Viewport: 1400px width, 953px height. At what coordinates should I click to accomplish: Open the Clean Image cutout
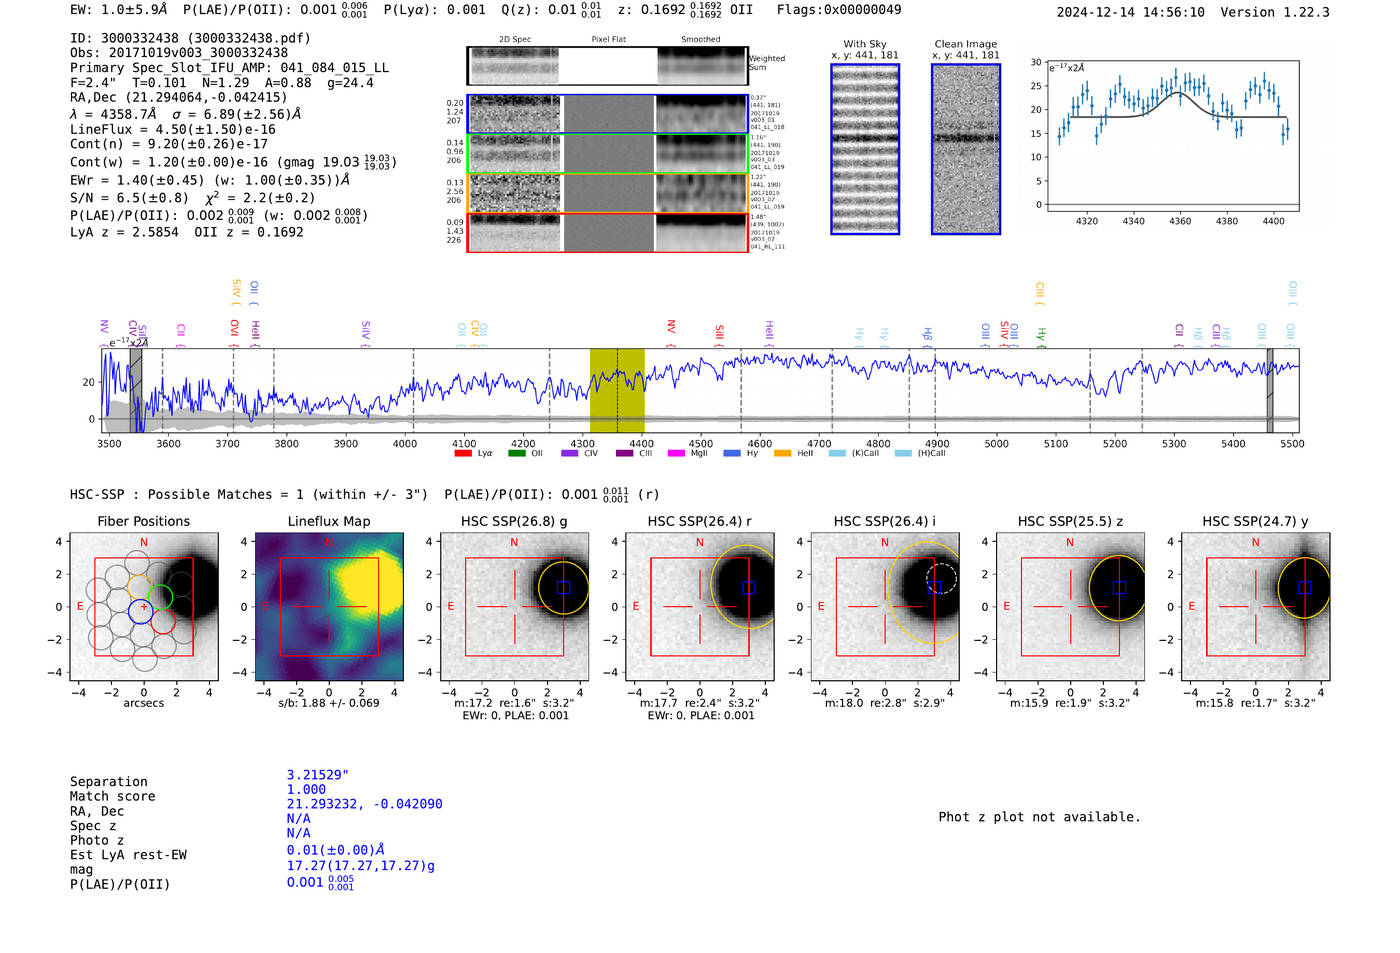966,149
